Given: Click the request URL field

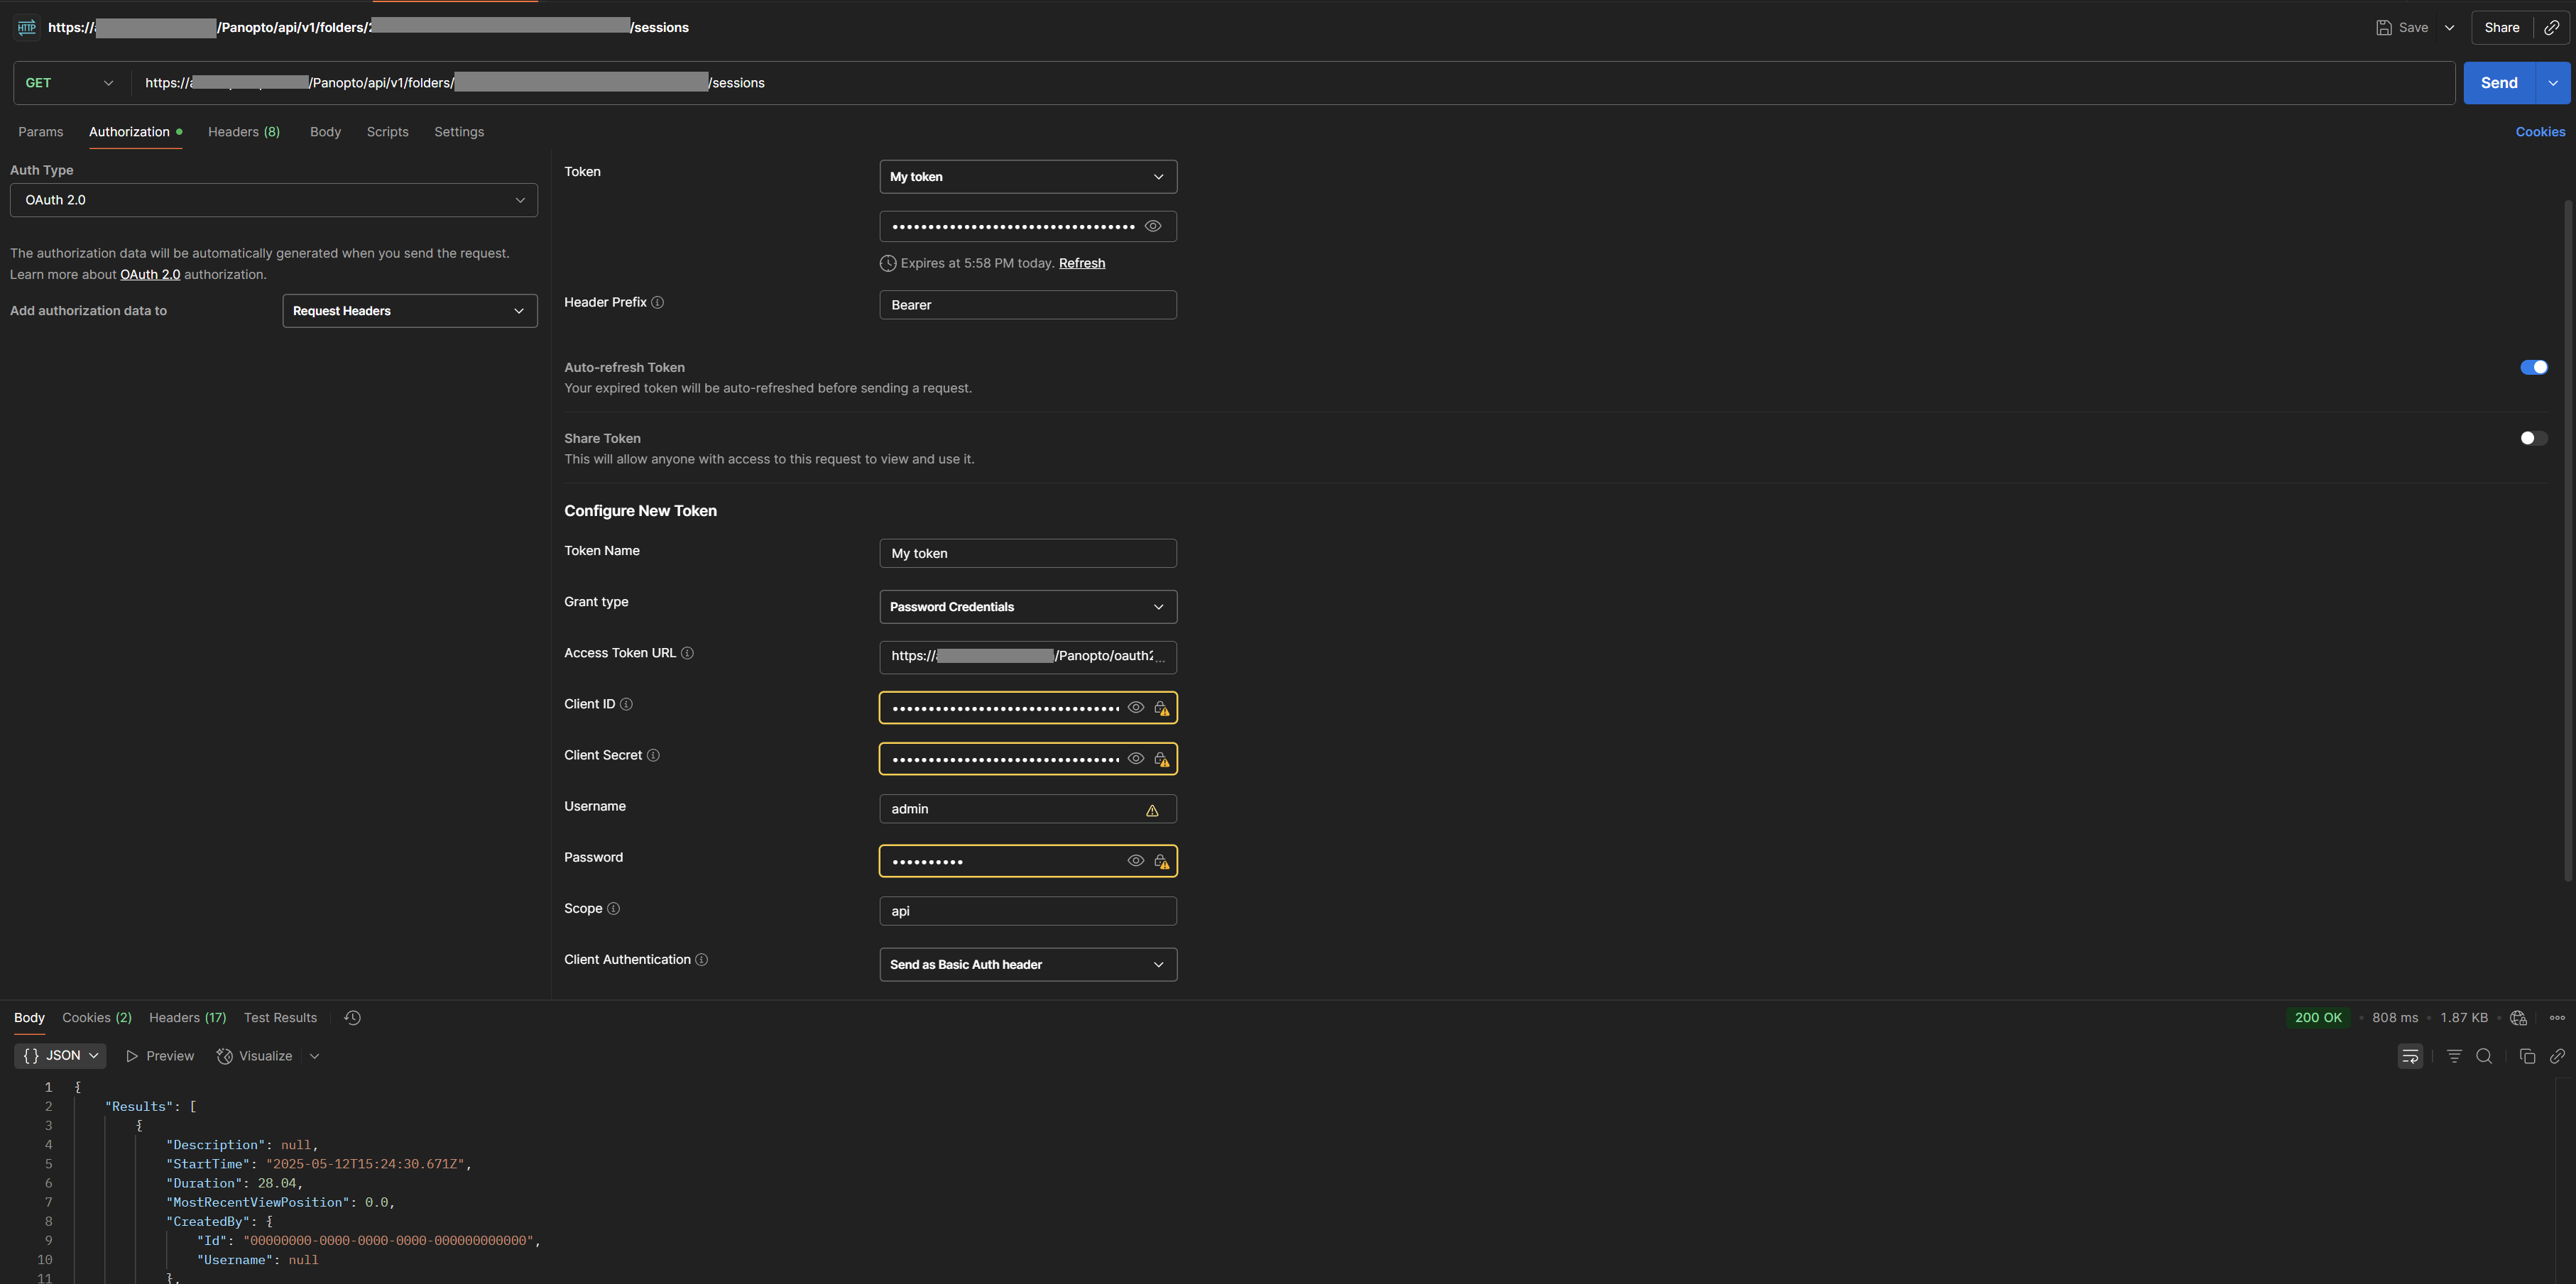Looking at the screenshot, I should [x=1293, y=83].
